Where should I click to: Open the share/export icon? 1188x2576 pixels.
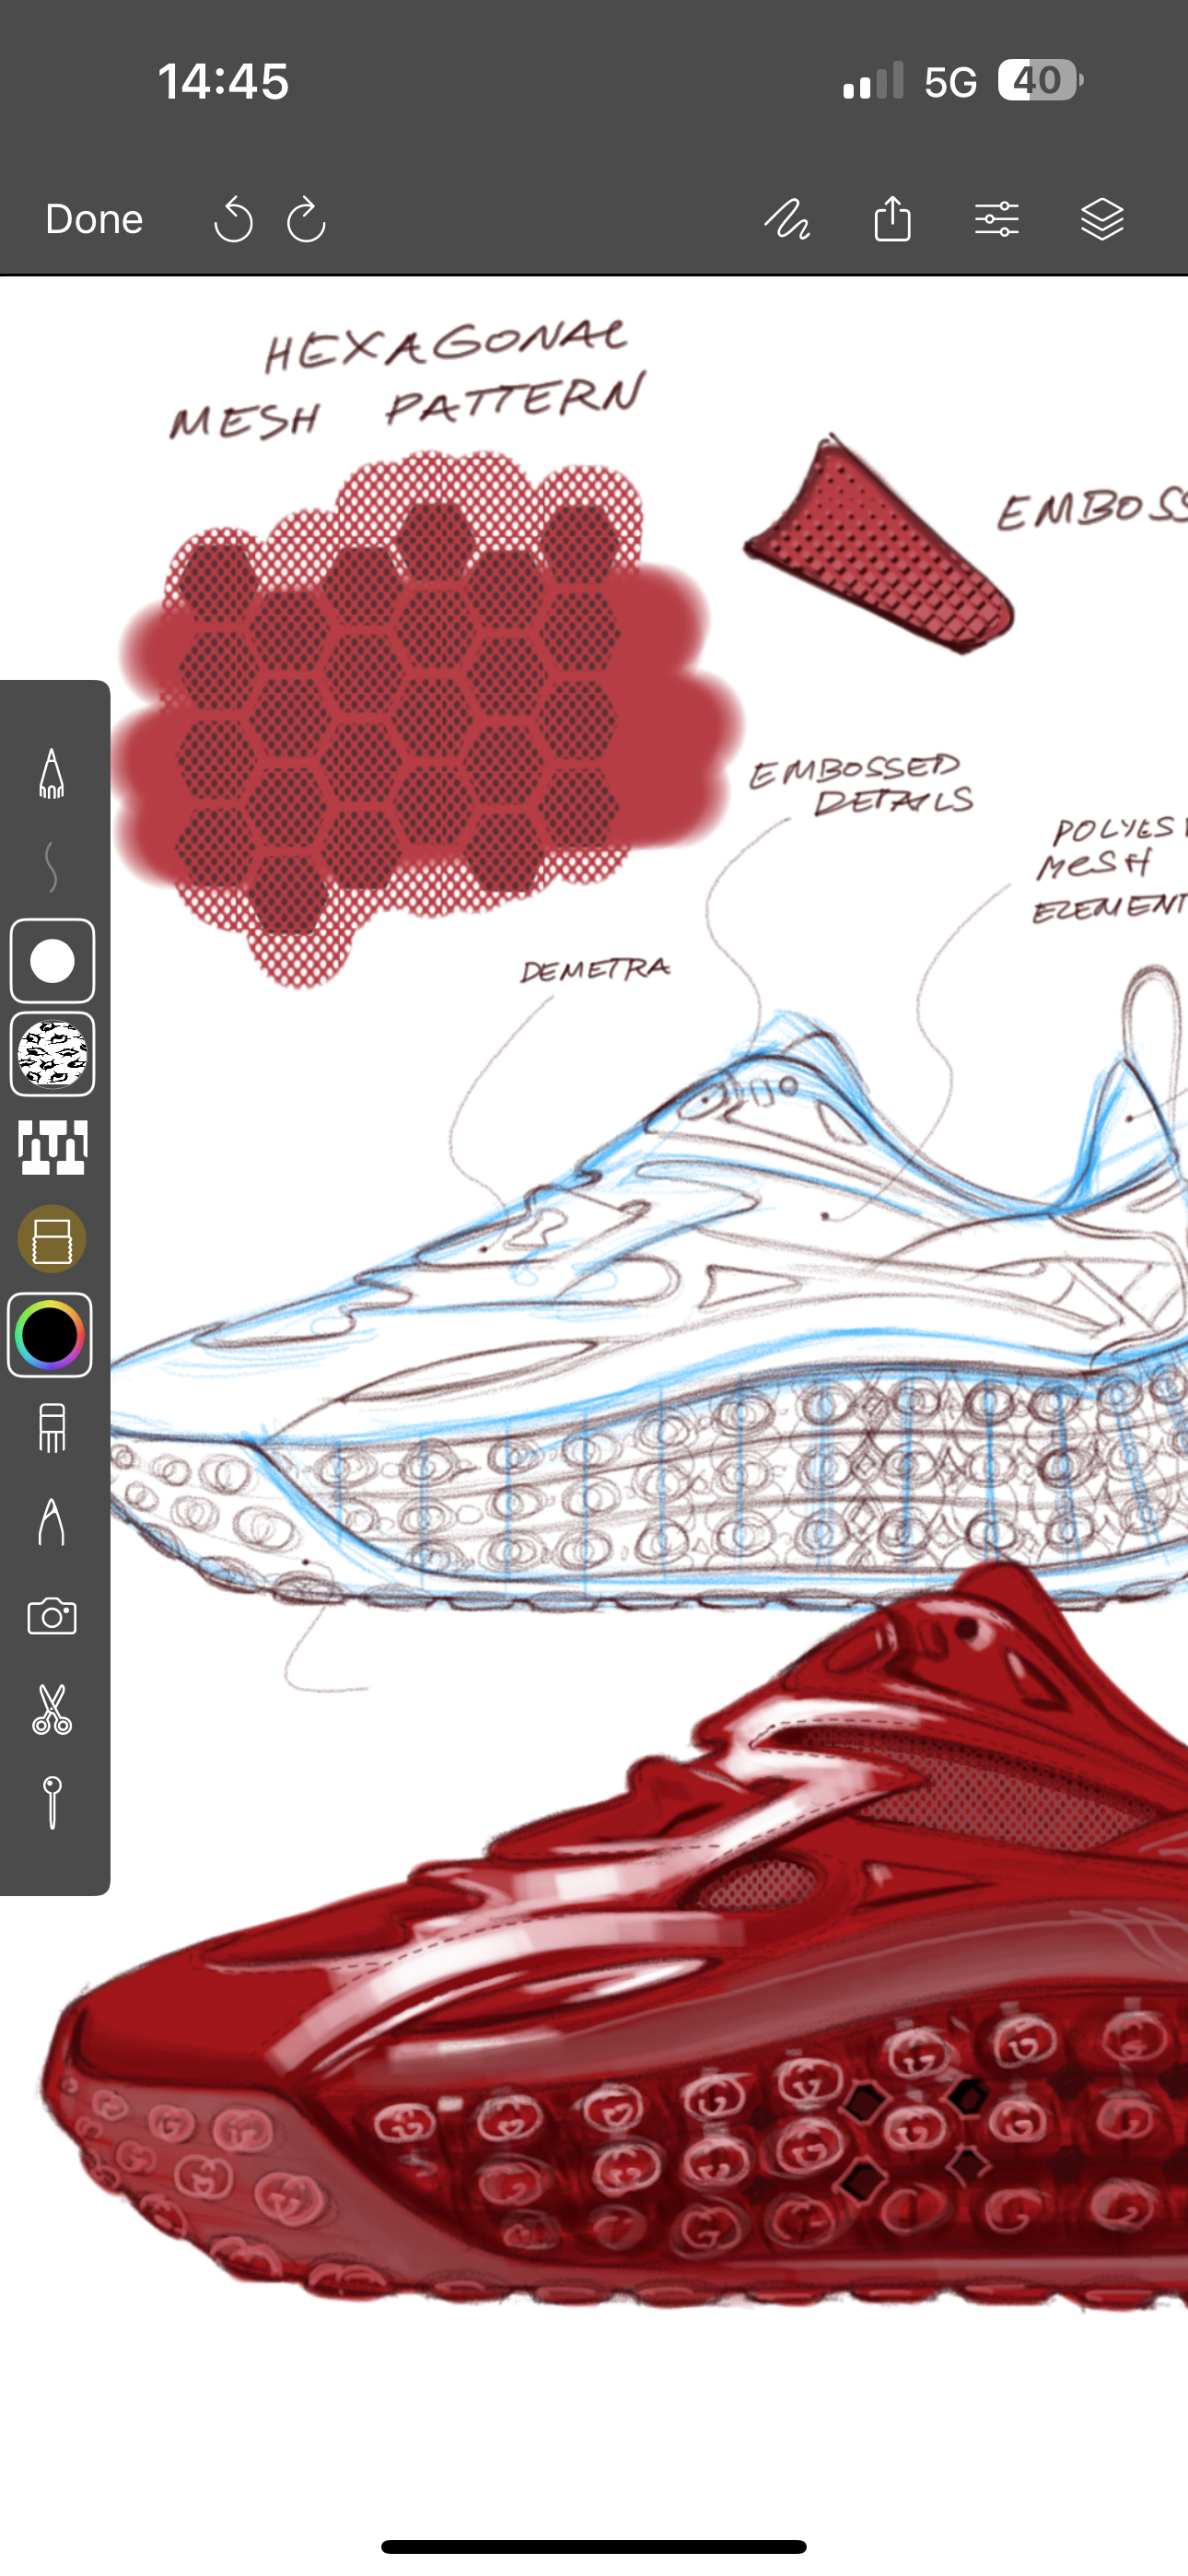[892, 218]
